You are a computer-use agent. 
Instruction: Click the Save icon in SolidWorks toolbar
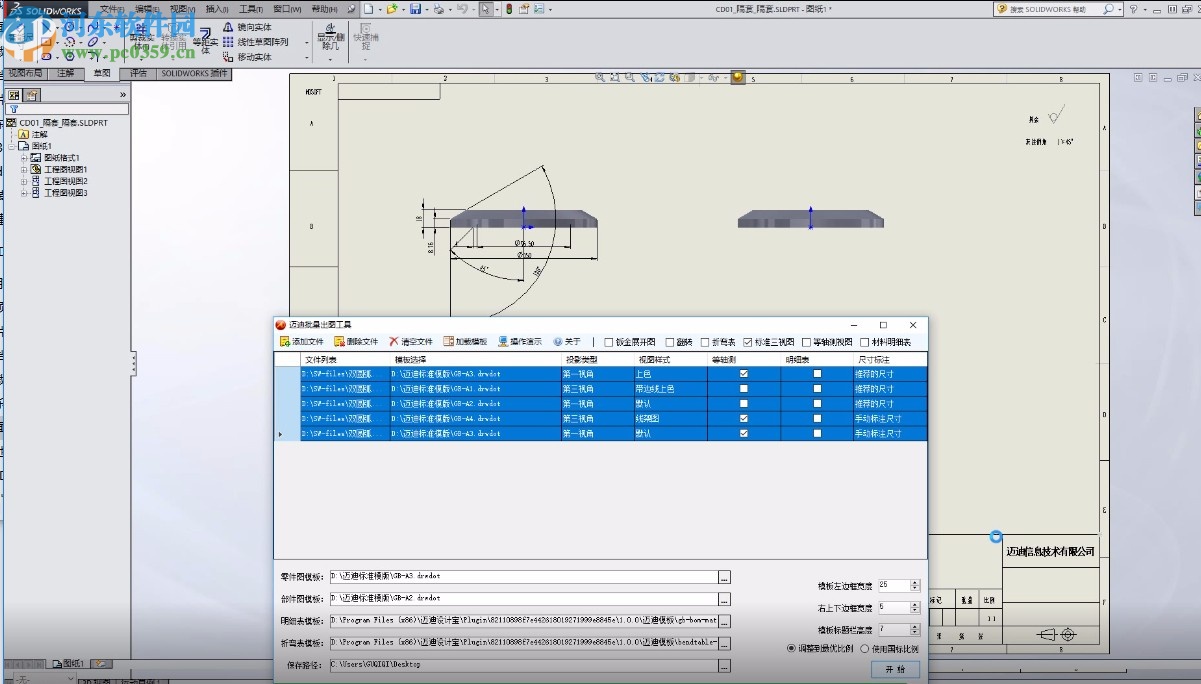tap(415, 9)
